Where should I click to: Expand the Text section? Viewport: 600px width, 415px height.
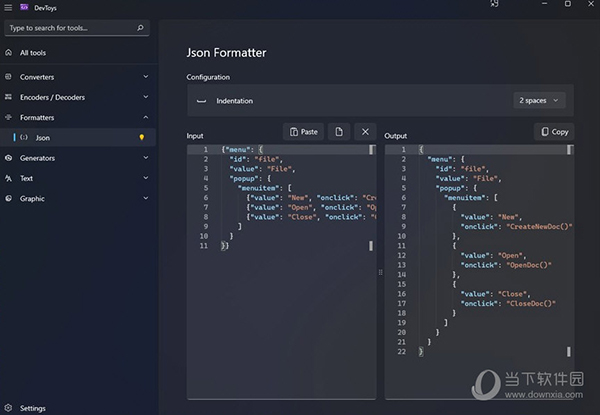(x=146, y=178)
